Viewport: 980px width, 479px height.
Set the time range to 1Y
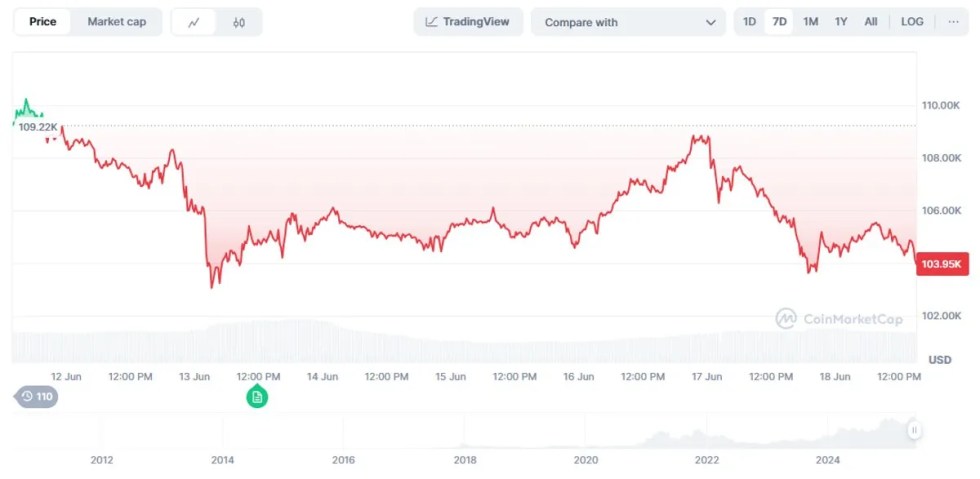point(841,22)
